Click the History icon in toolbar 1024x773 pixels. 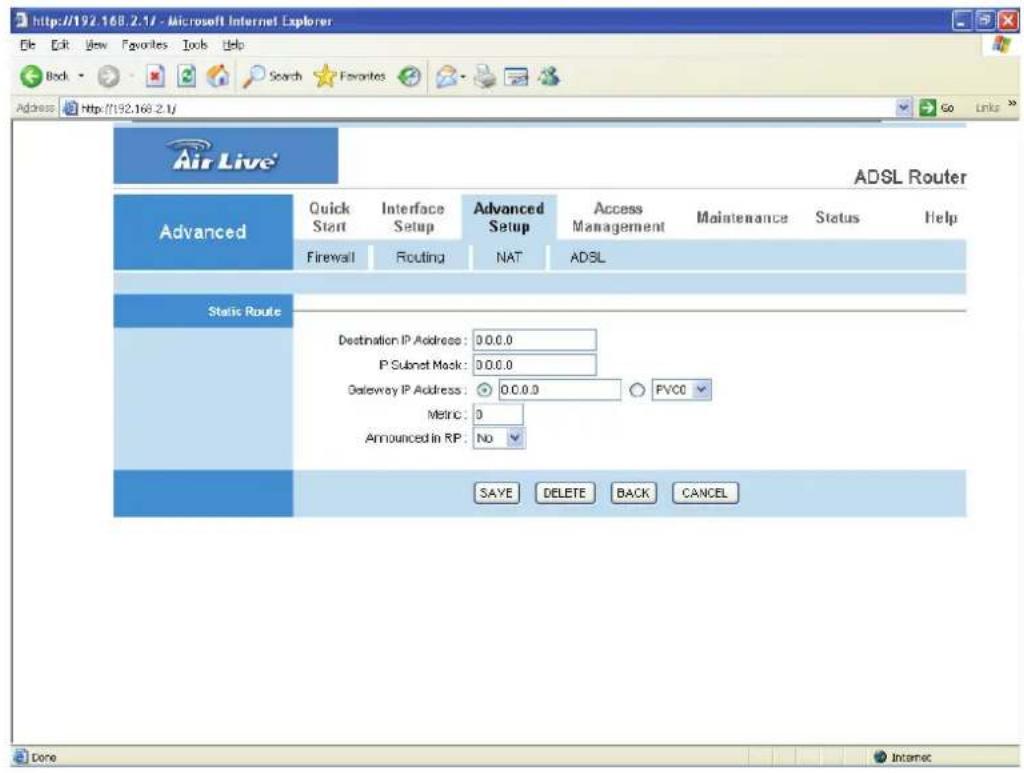409,76
